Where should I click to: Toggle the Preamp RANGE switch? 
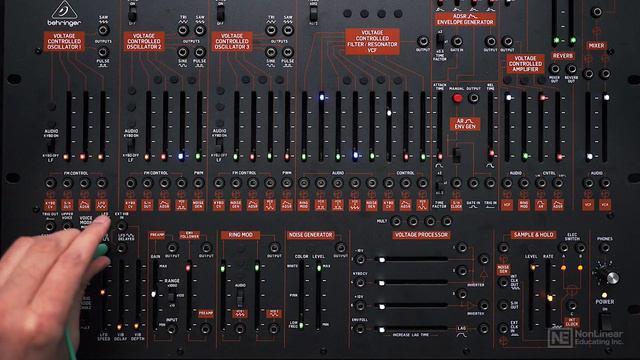[x=171, y=297]
